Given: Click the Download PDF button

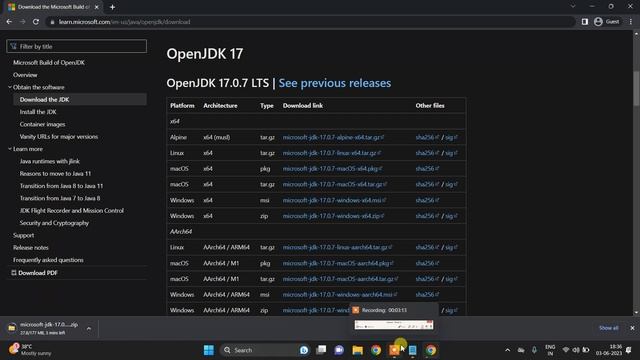Looking at the screenshot, I should coord(34,273).
